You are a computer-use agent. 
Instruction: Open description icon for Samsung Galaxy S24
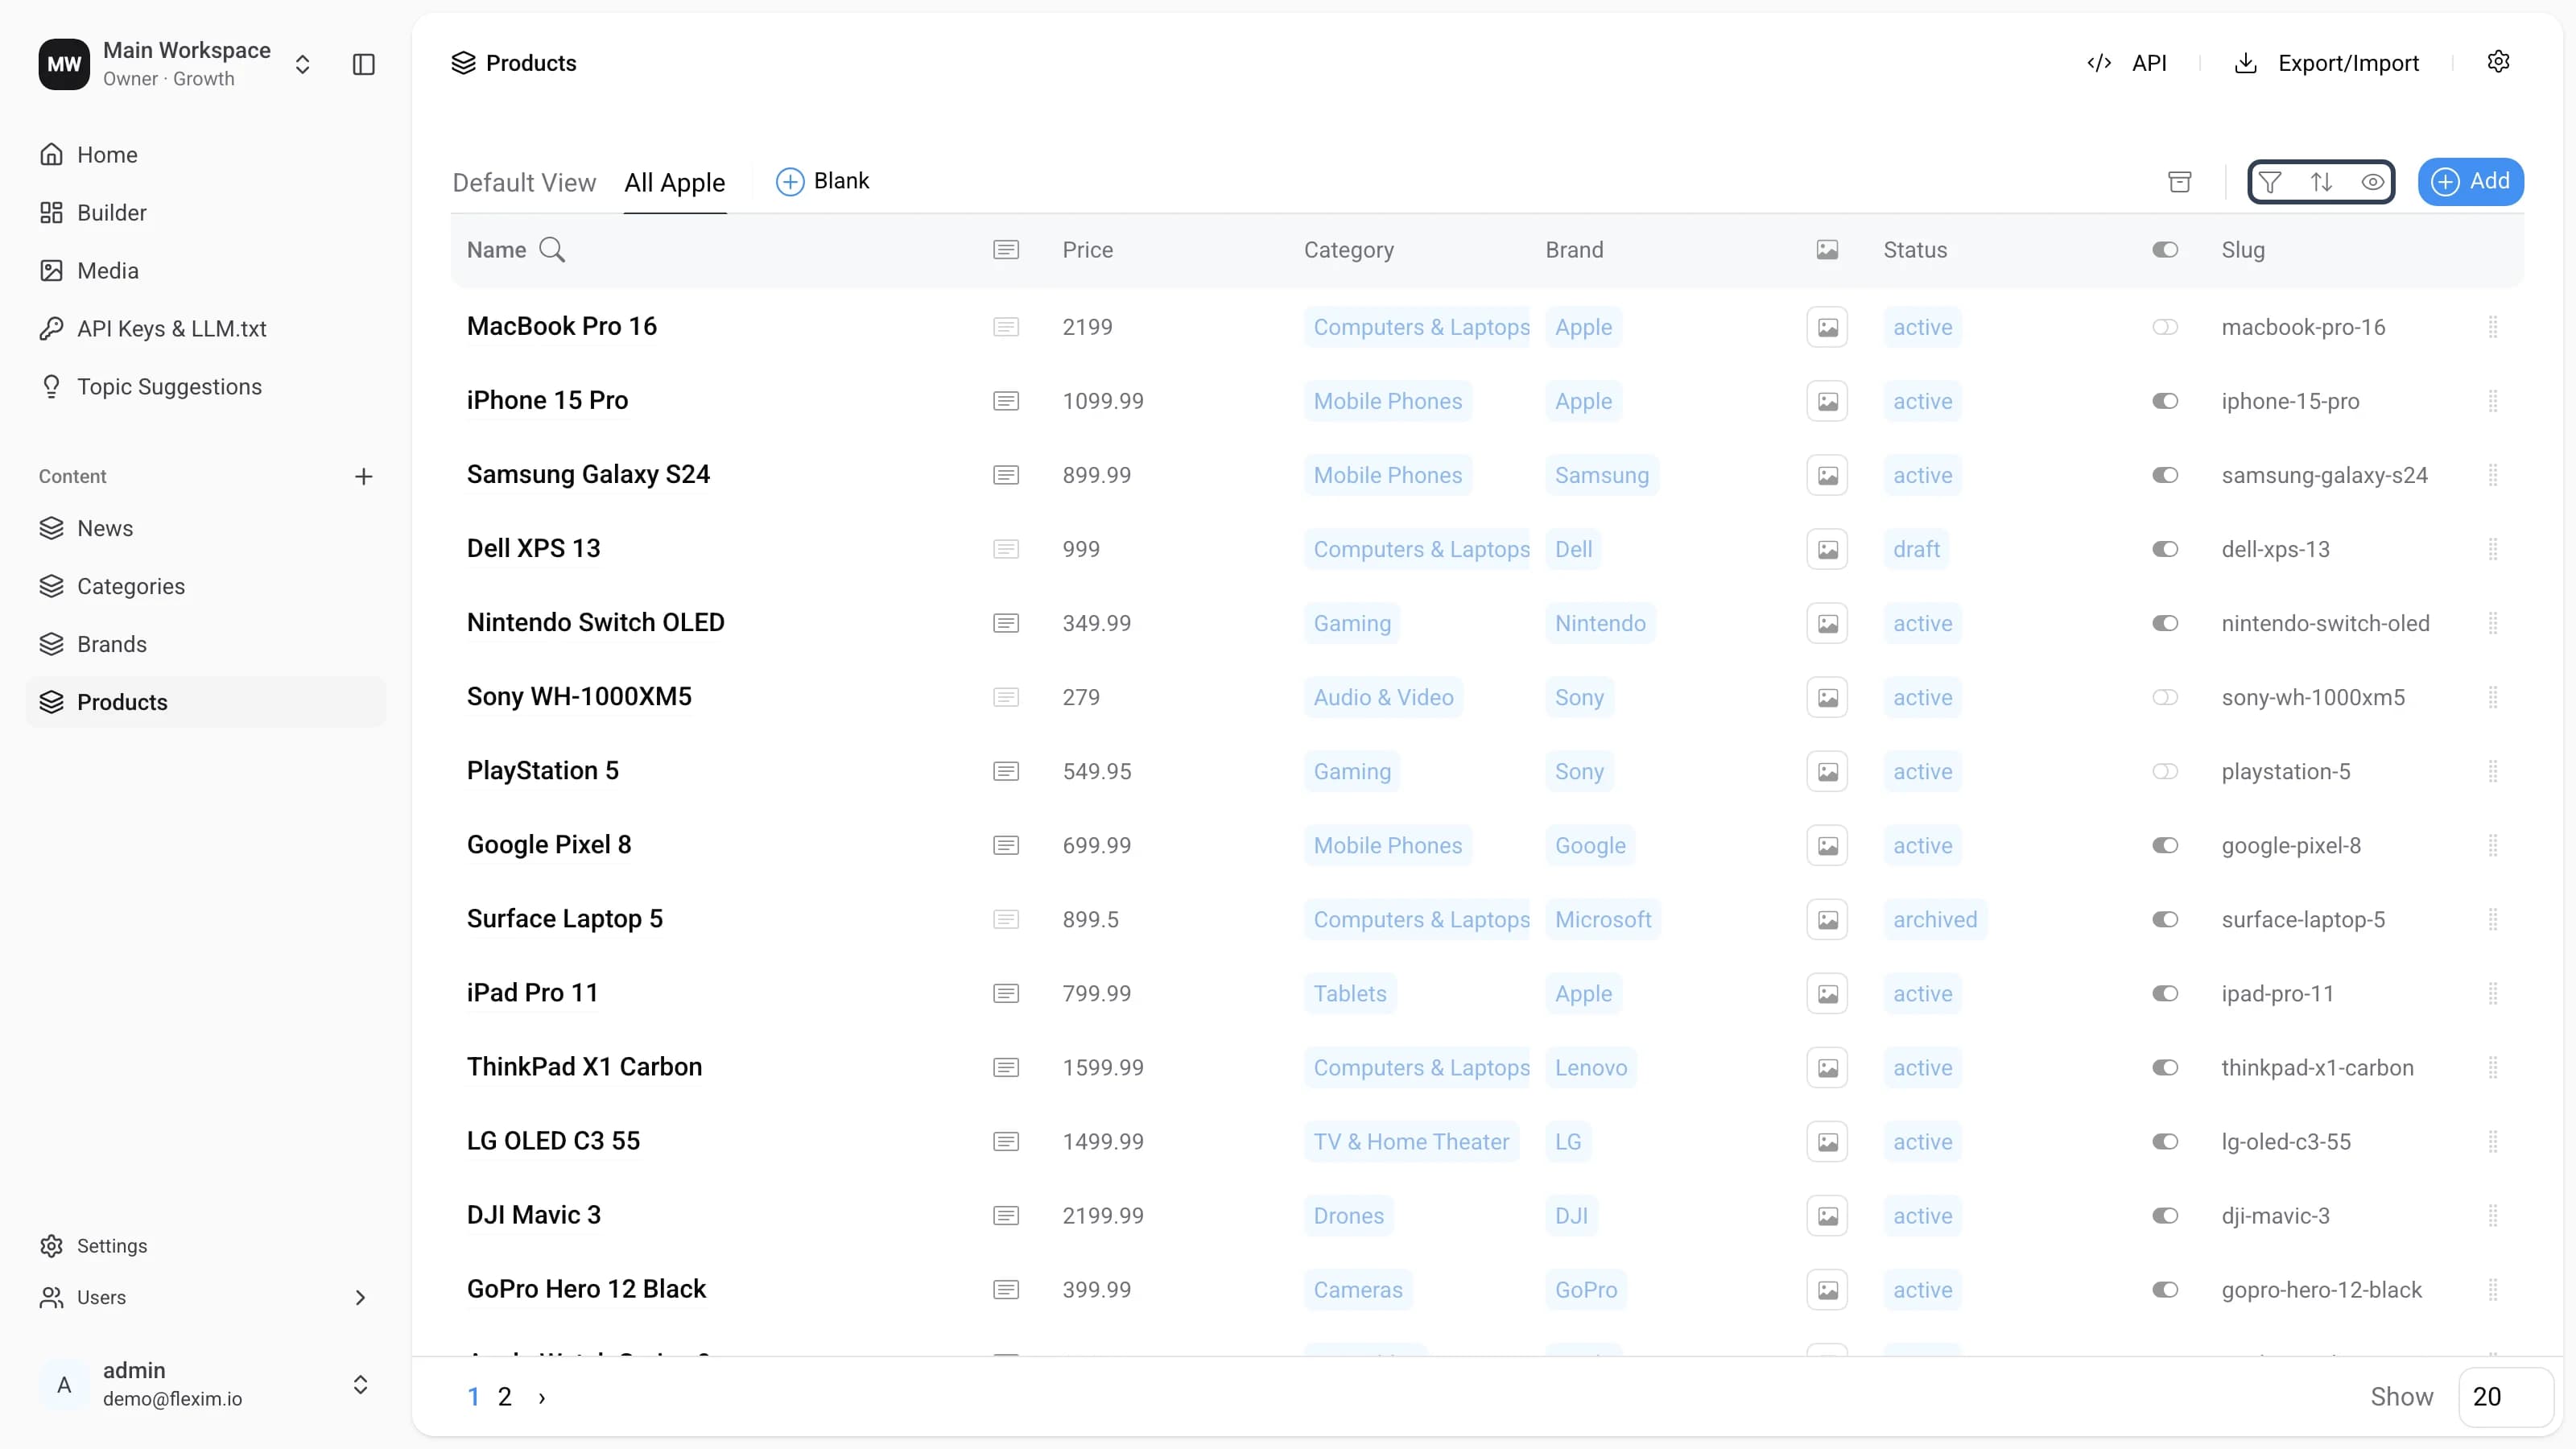click(x=1006, y=475)
